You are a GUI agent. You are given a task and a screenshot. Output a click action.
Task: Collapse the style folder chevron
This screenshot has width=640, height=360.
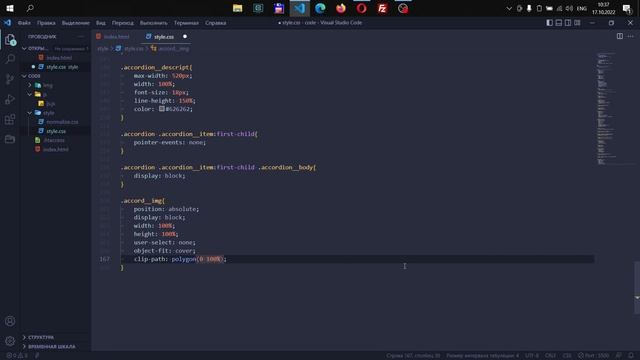[x=30, y=113]
